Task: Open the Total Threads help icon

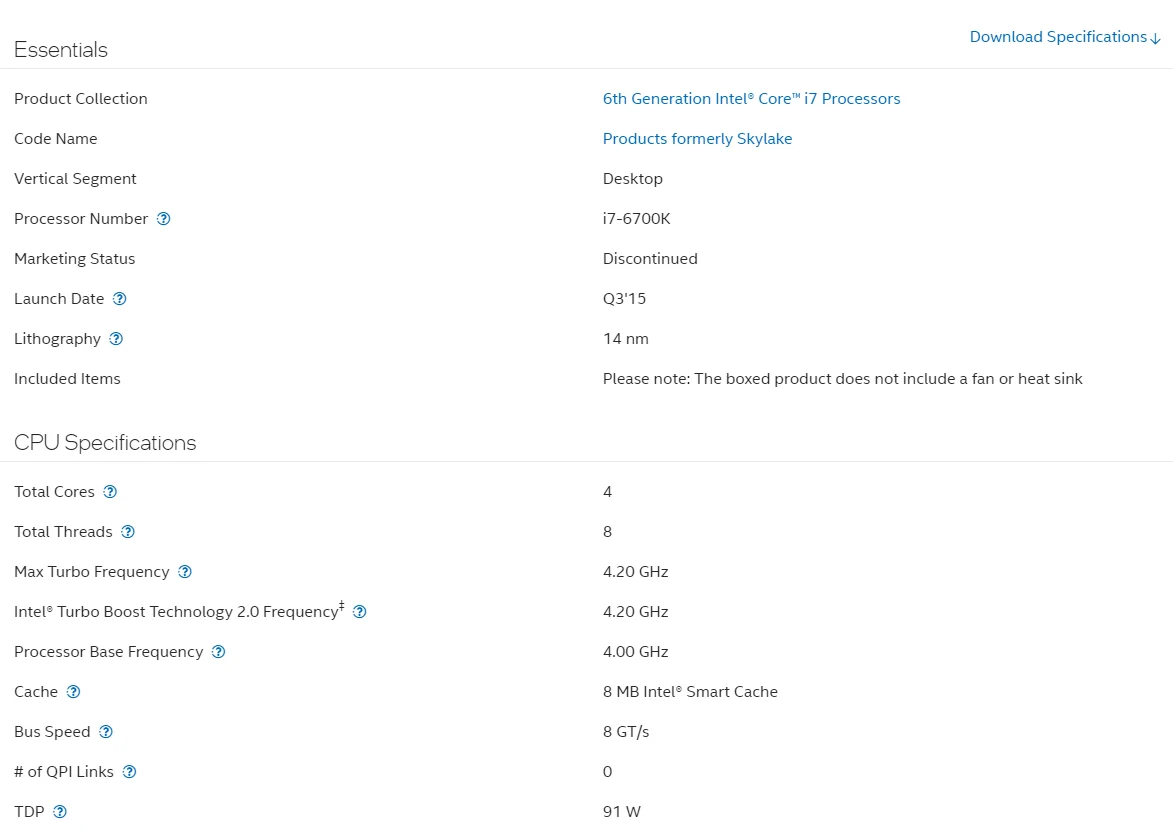Action: [x=128, y=532]
